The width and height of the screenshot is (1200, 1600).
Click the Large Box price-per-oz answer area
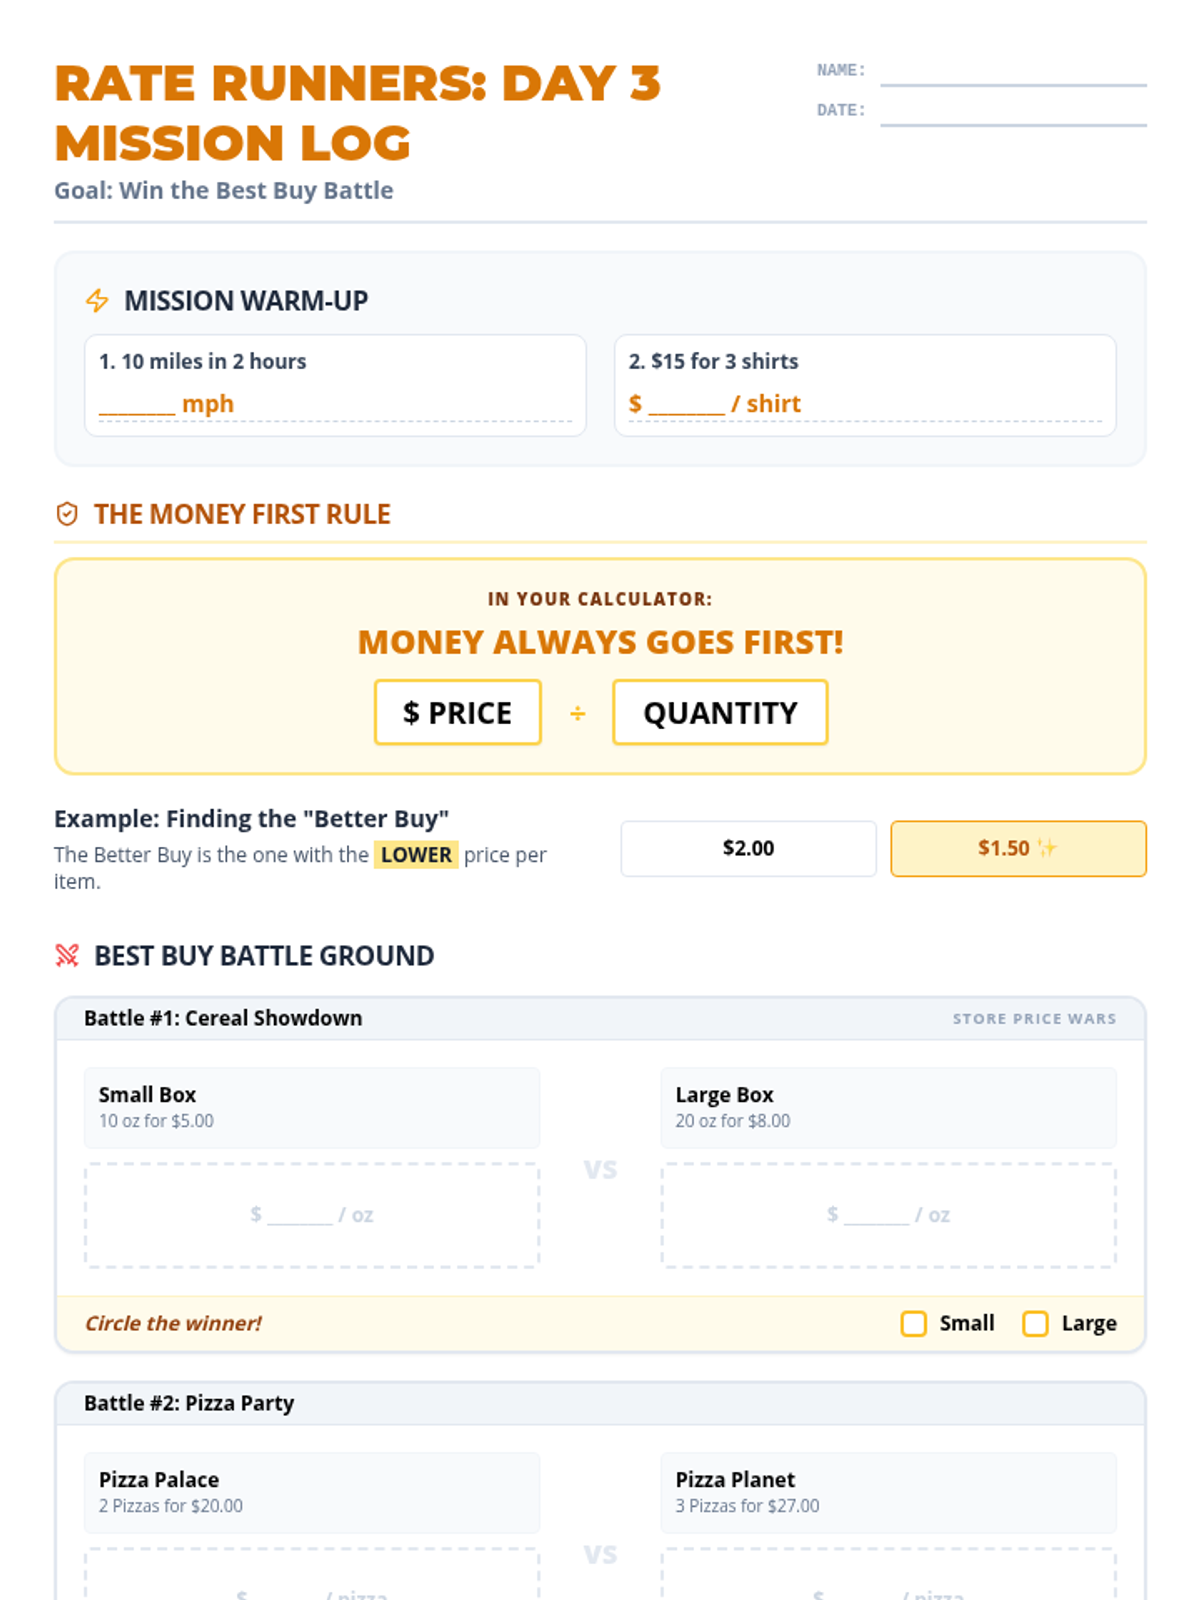click(x=888, y=1215)
